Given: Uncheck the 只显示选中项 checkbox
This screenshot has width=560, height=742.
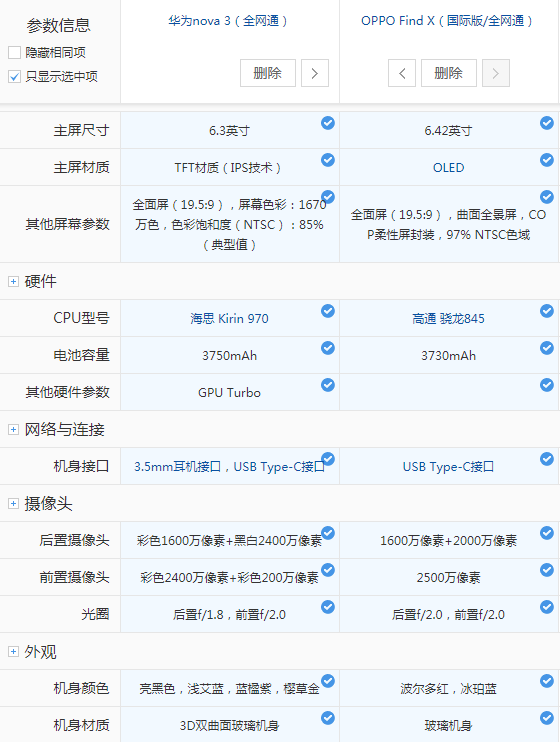Looking at the screenshot, I should pyautogui.click(x=15, y=76).
